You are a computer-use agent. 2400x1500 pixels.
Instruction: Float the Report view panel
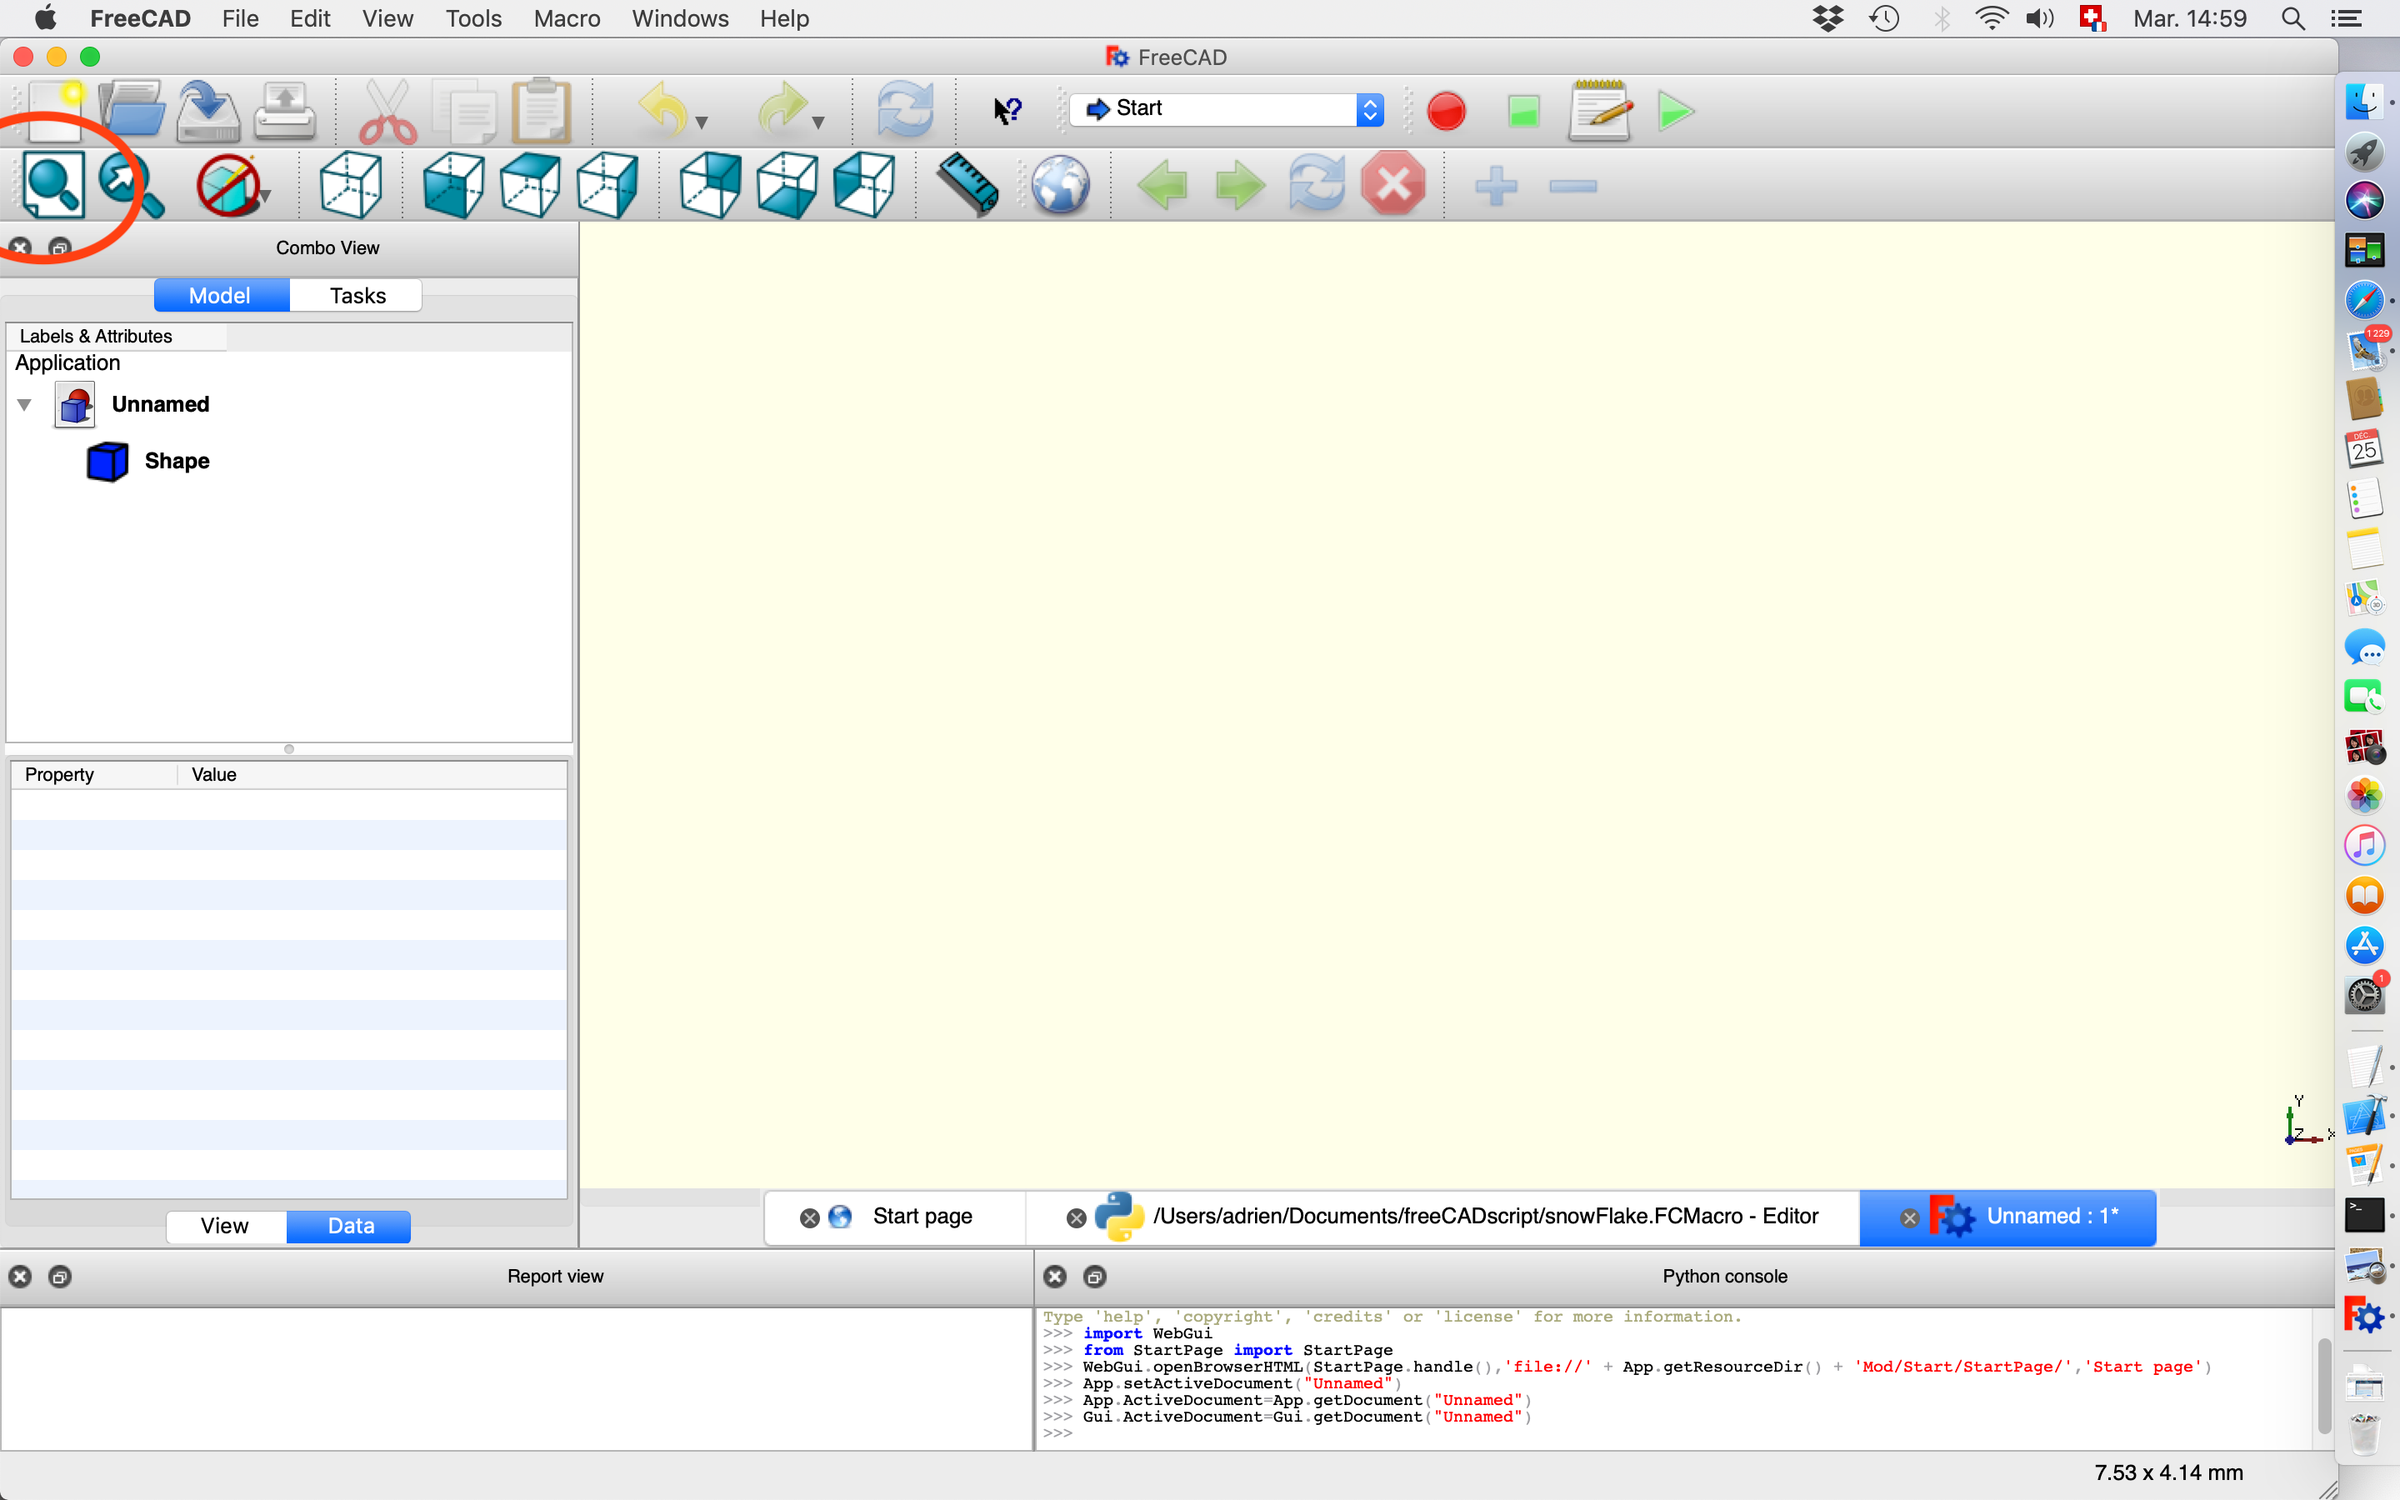pos(60,1277)
